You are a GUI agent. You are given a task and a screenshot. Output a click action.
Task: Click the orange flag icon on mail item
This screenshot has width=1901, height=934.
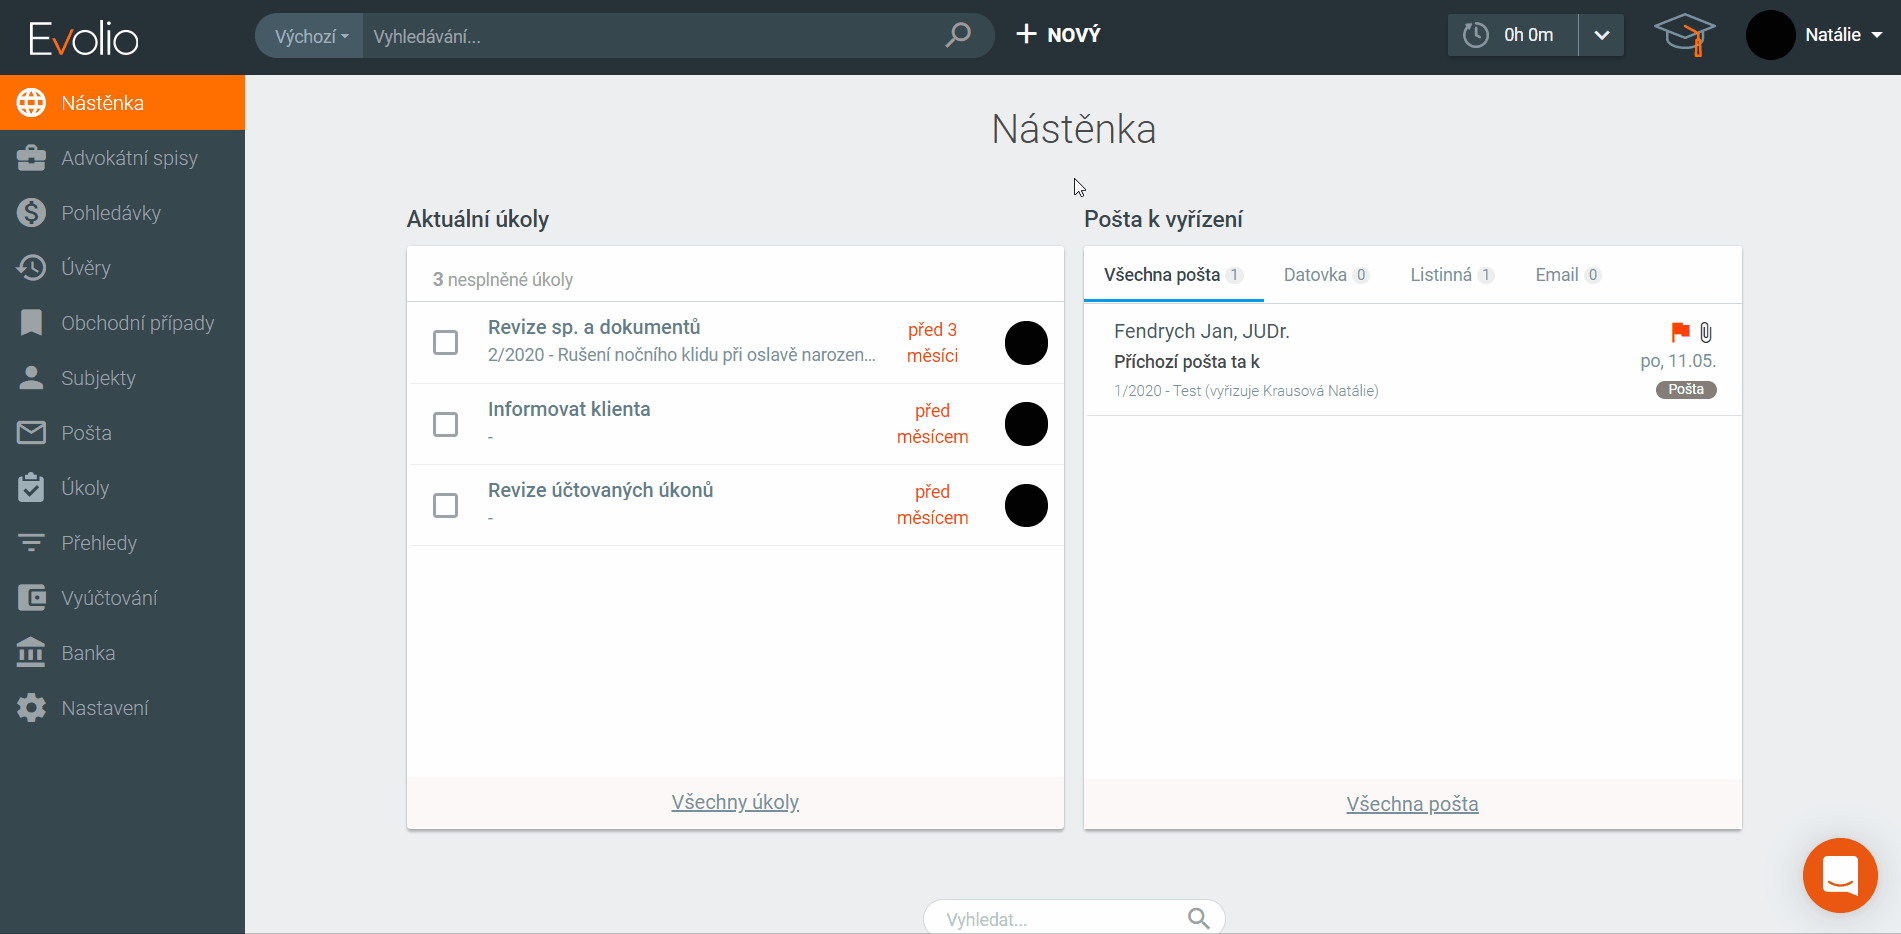1680,332
